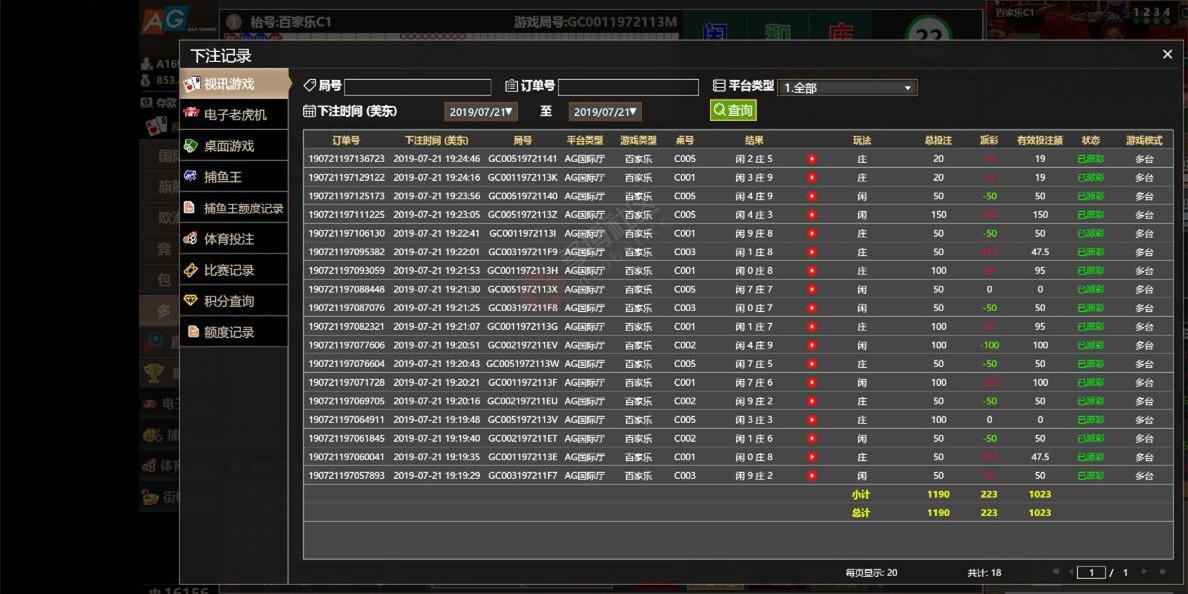Close the 下注记录 dialog

[1168, 54]
